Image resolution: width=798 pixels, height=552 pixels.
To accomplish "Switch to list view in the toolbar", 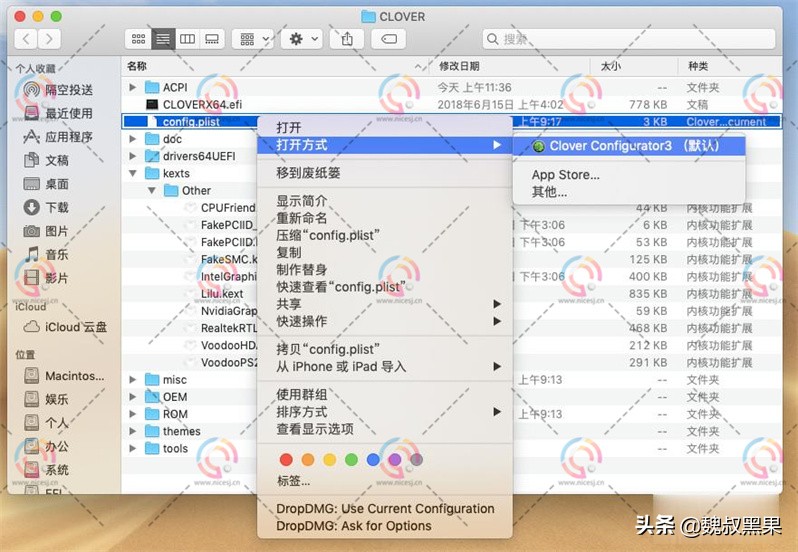I will 163,39.
